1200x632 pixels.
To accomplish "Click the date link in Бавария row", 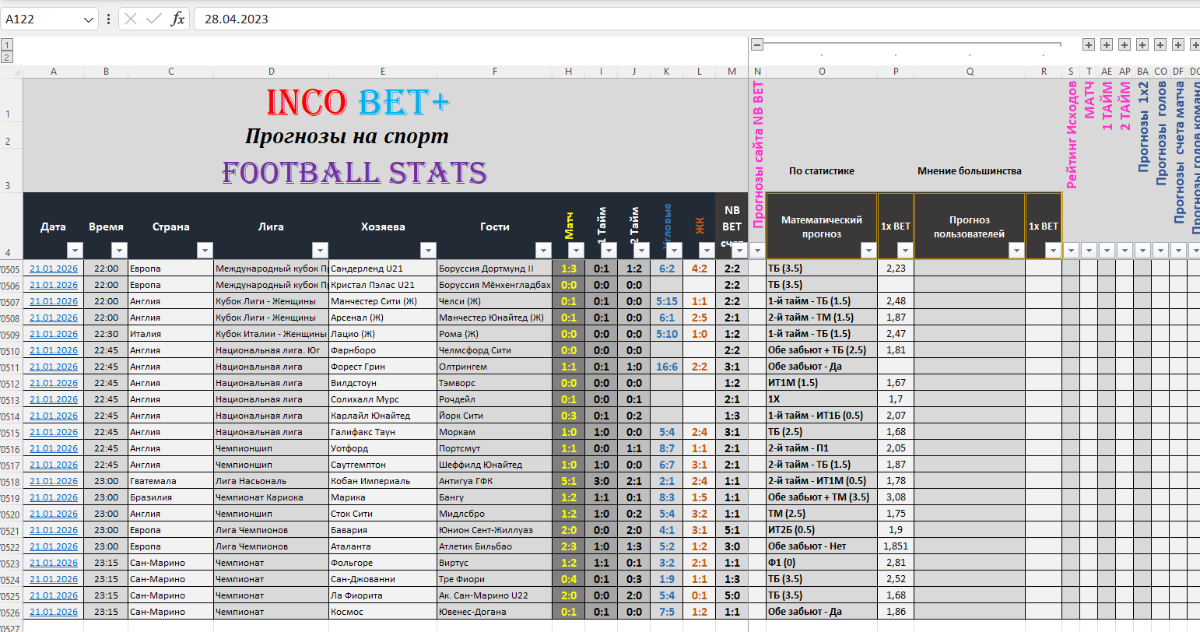I will 53,530.
